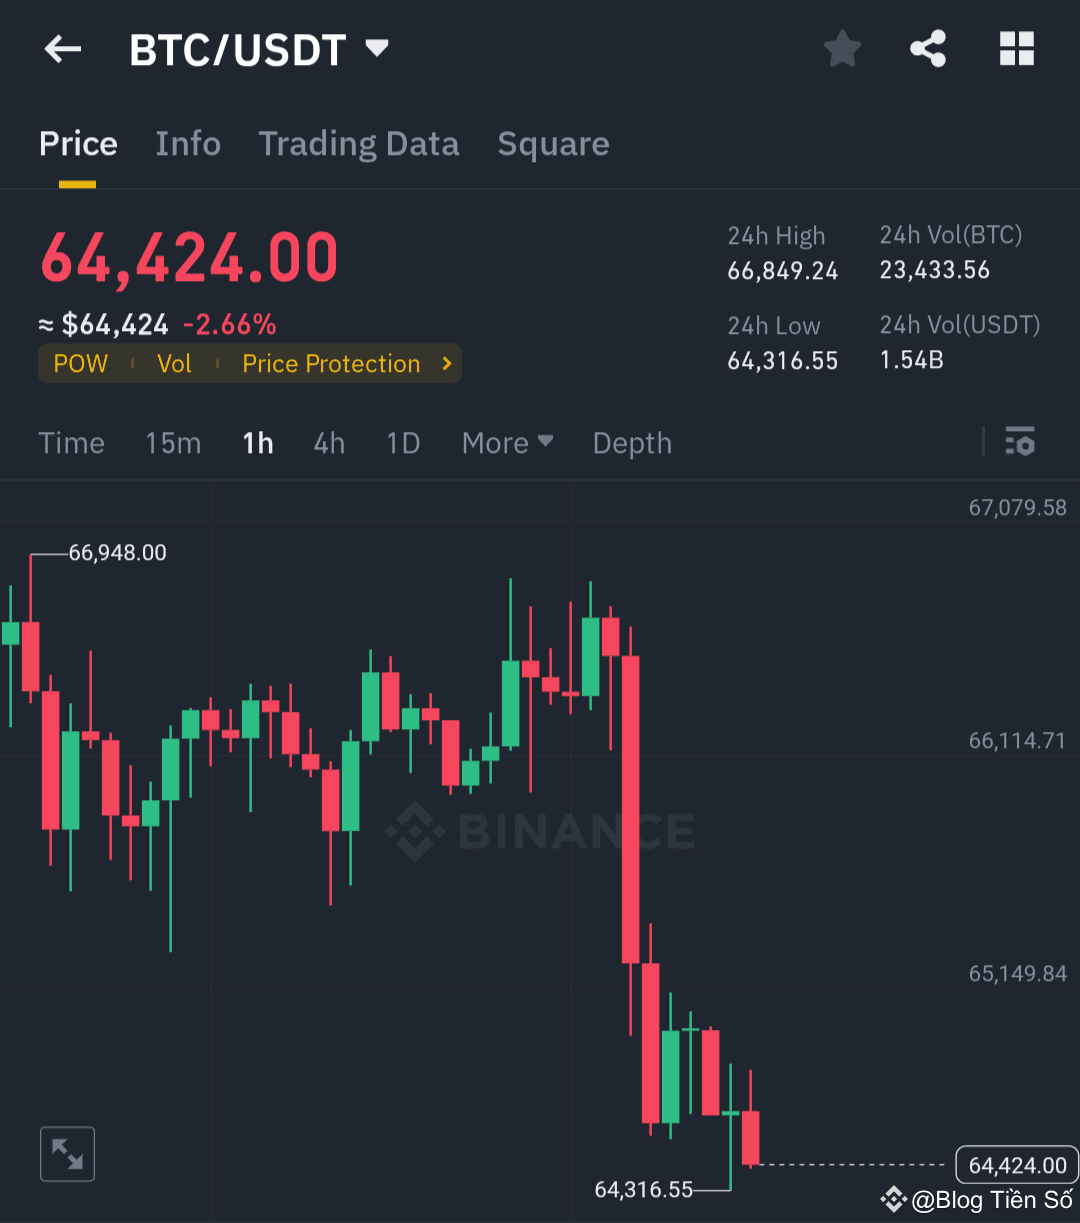Tap the 64,424.00 current price marker

click(1016, 1164)
